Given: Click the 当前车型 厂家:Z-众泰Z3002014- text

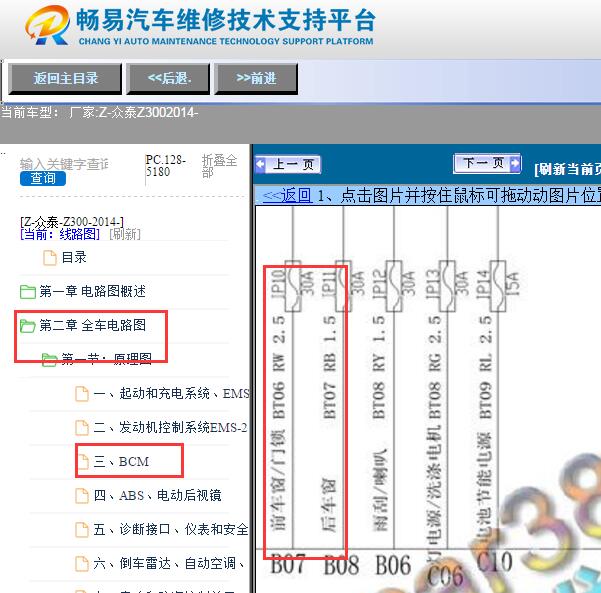Looking at the screenshot, I should pyautogui.click(x=99, y=113).
